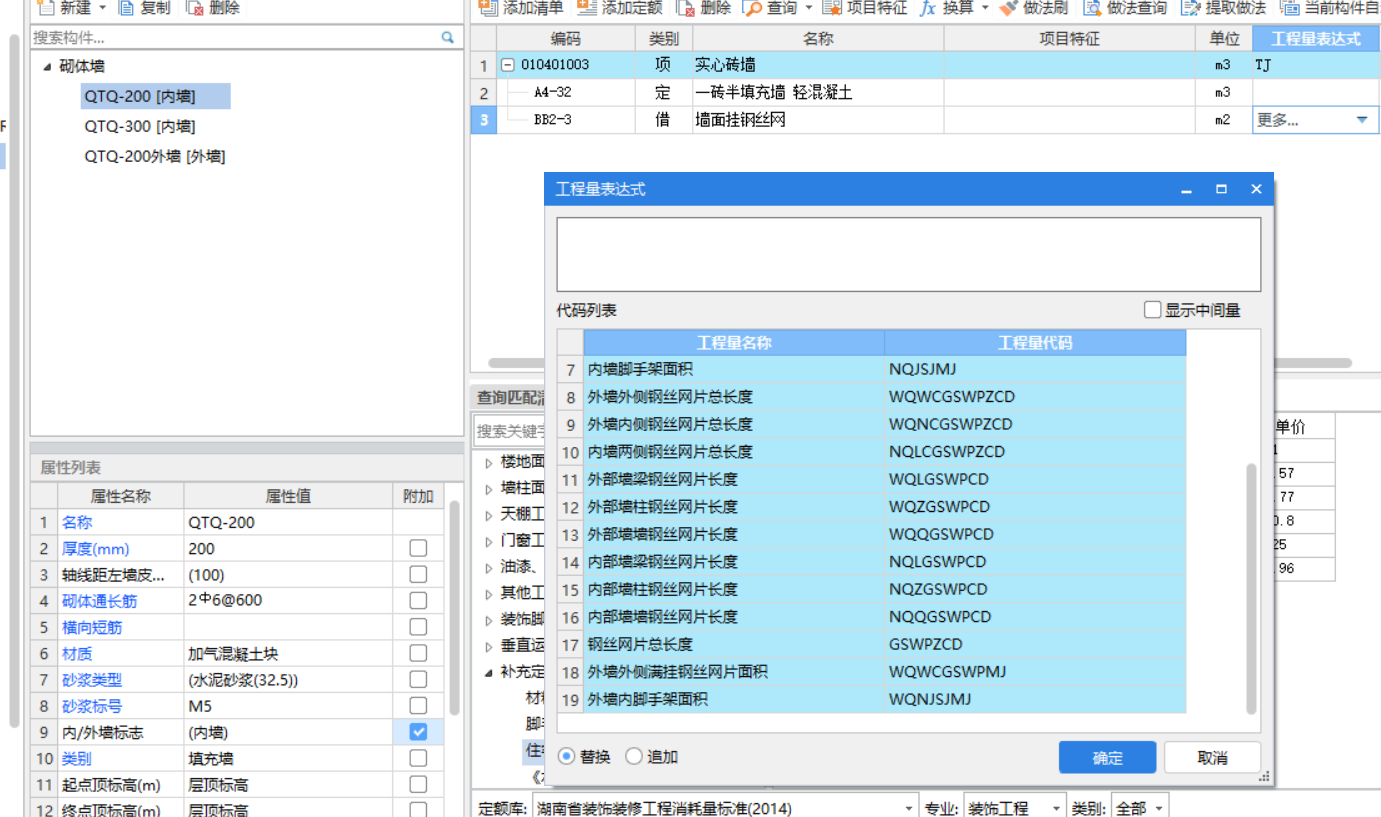Select the 替换 radio button
1381x817 pixels.
[x=567, y=757]
